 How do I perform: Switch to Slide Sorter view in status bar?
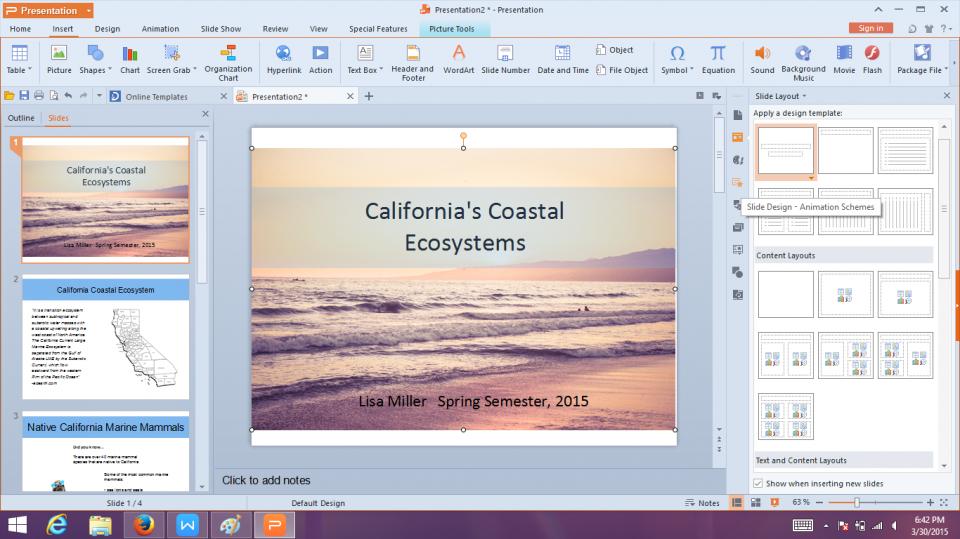click(x=756, y=502)
